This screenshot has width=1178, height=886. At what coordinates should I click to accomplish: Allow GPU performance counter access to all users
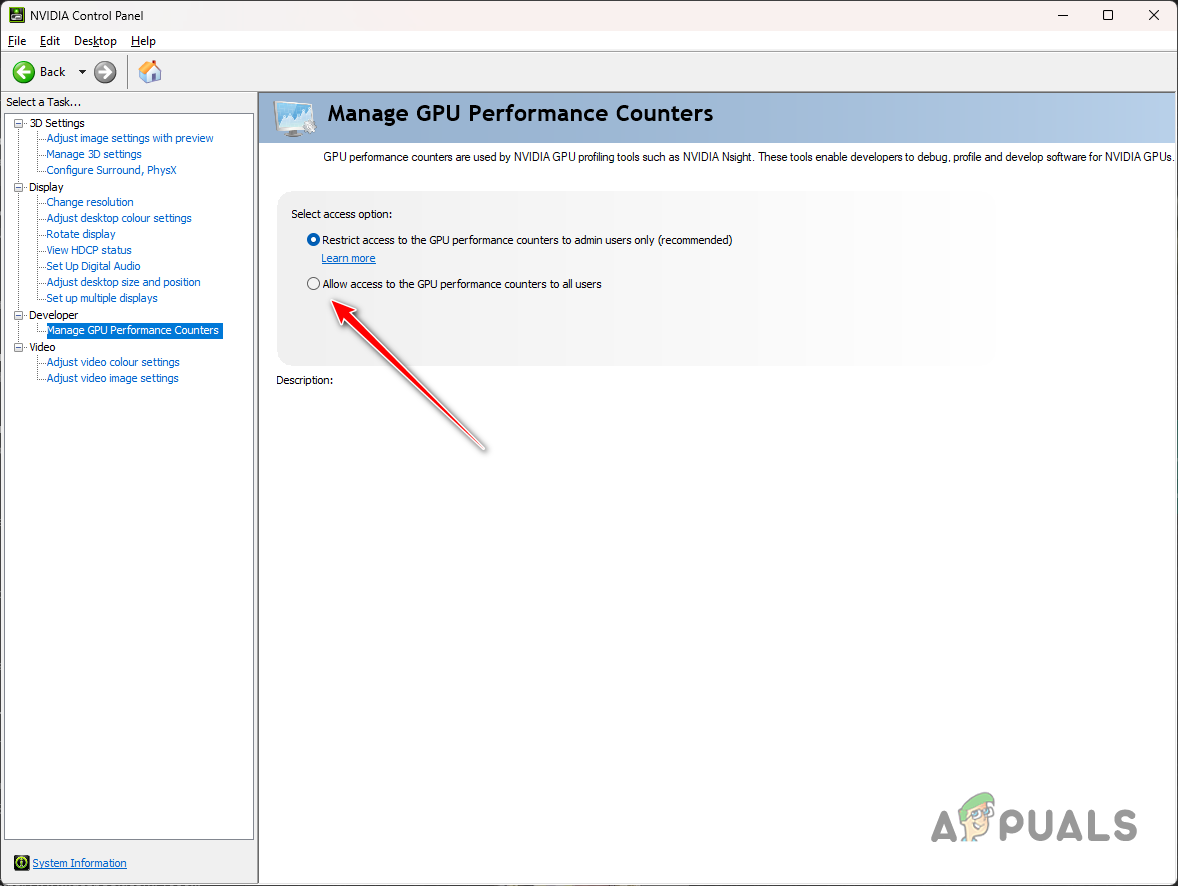(313, 283)
